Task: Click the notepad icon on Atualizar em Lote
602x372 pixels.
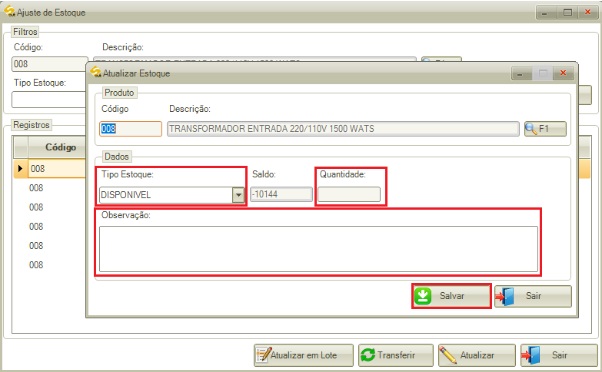Action: [x=263, y=355]
